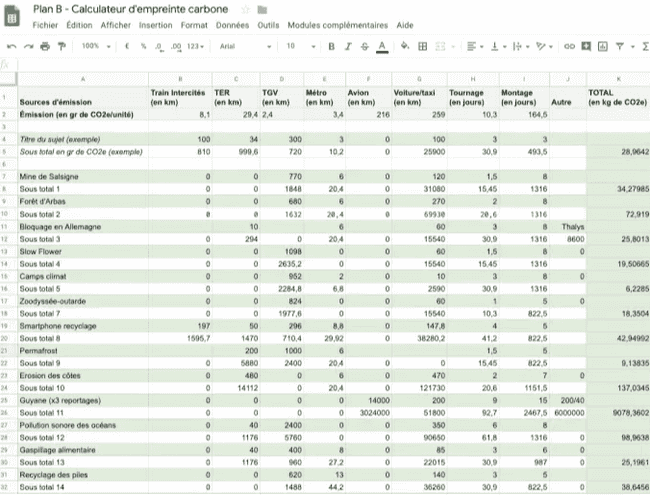Star the document title
650x495 pixels.
click(244, 8)
